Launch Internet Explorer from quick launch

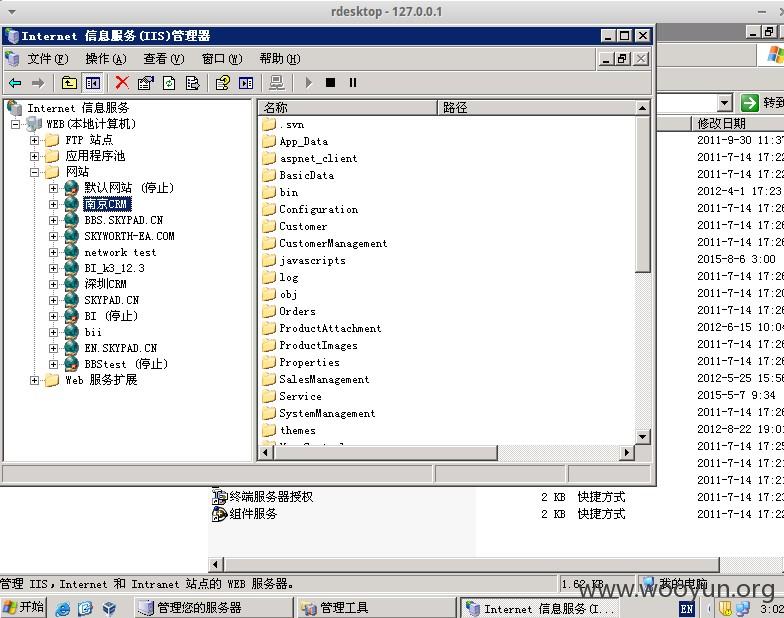click(x=62, y=608)
